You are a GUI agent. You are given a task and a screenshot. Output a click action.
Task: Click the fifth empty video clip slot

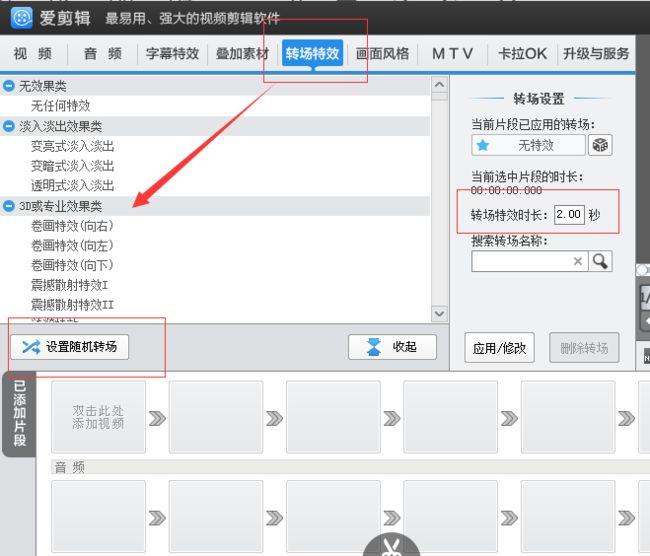click(x=568, y=417)
